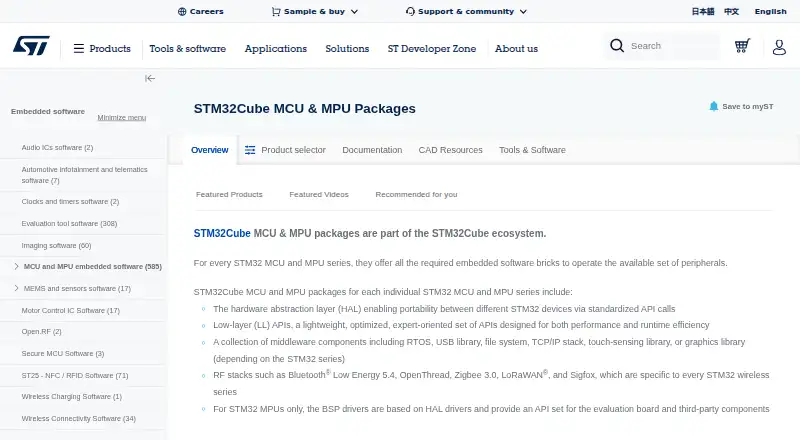Click the Save to myST text
The width and height of the screenshot is (800, 440).
pyautogui.click(x=747, y=106)
